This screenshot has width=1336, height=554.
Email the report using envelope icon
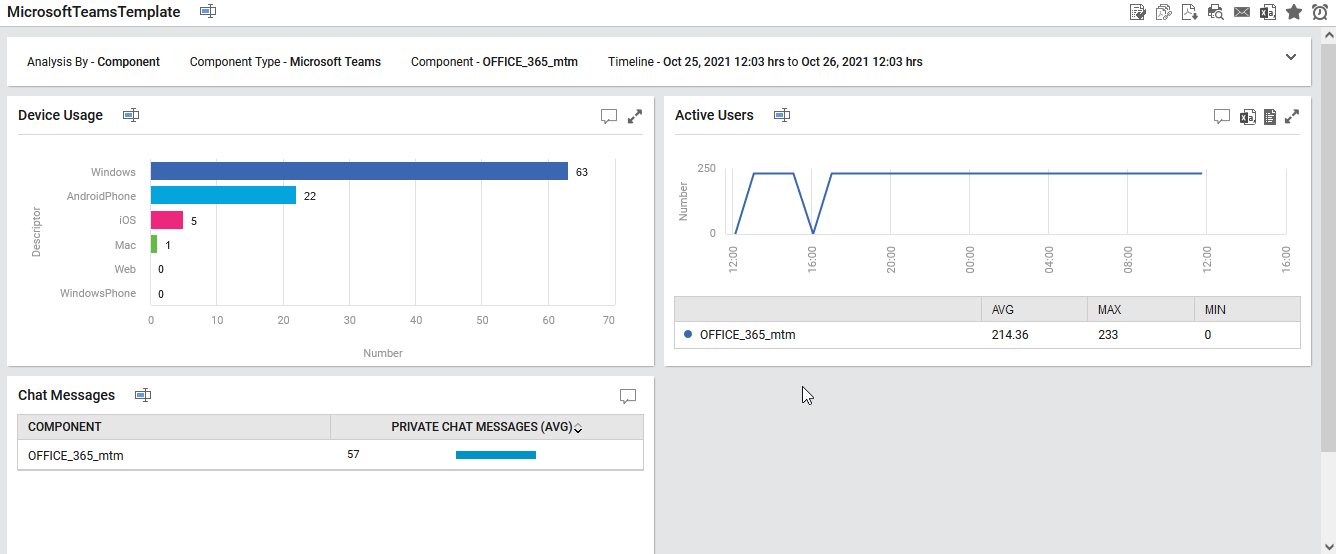[x=1242, y=12]
